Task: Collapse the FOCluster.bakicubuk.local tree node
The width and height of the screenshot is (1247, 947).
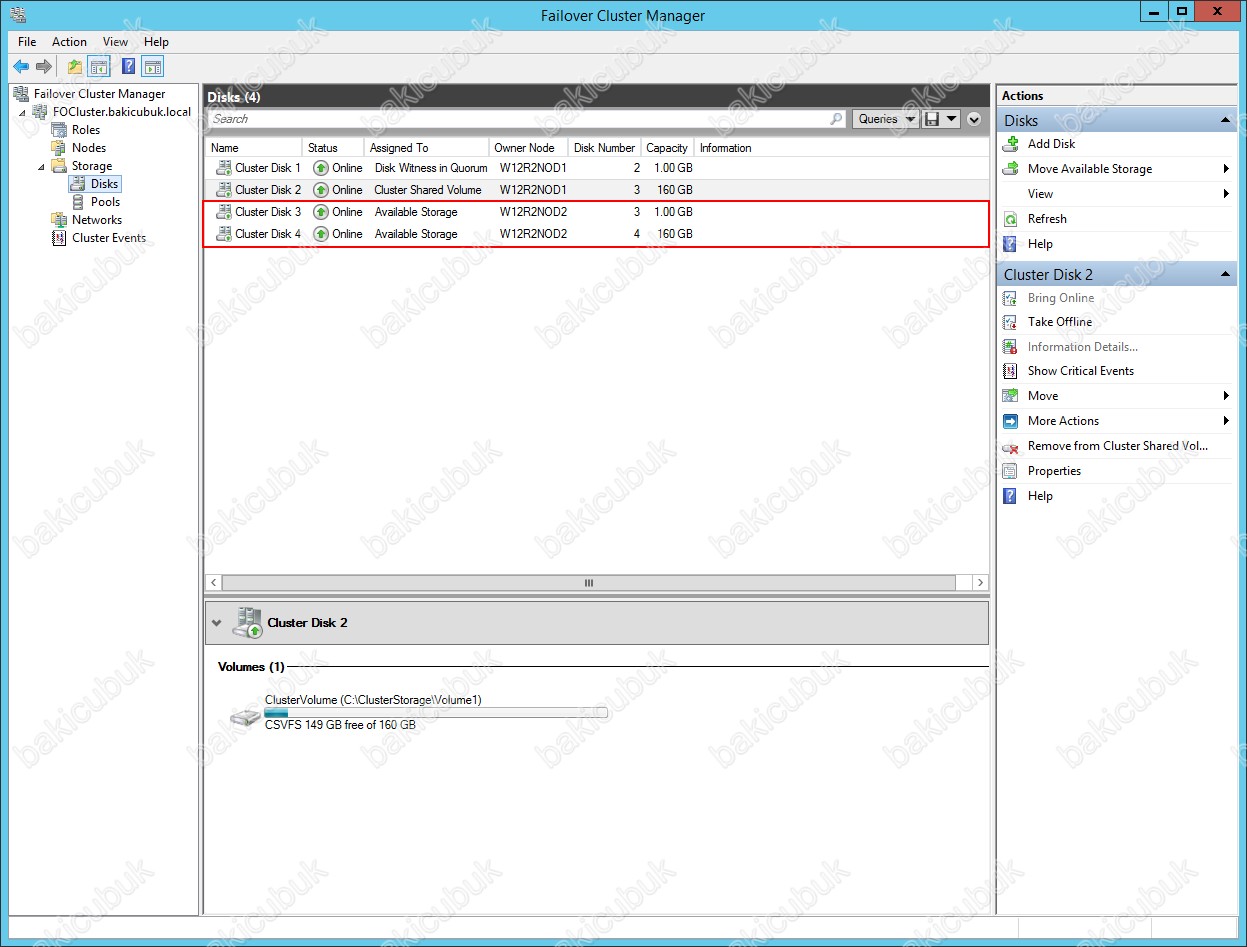Action: pos(24,112)
